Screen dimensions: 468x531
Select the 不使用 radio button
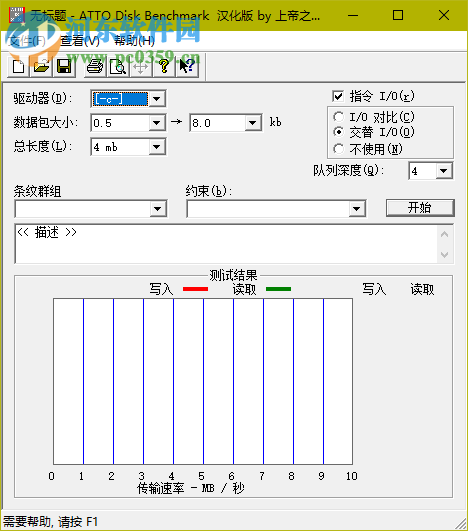338,149
